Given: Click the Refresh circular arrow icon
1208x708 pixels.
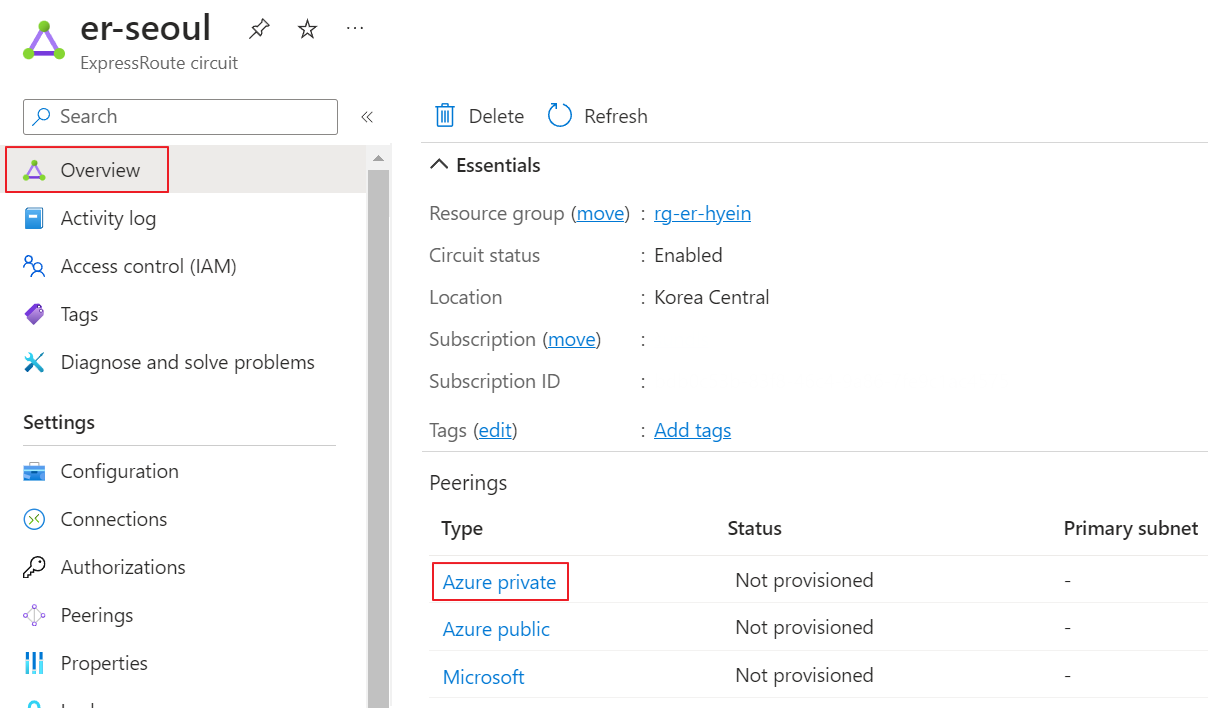Looking at the screenshot, I should 560,116.
